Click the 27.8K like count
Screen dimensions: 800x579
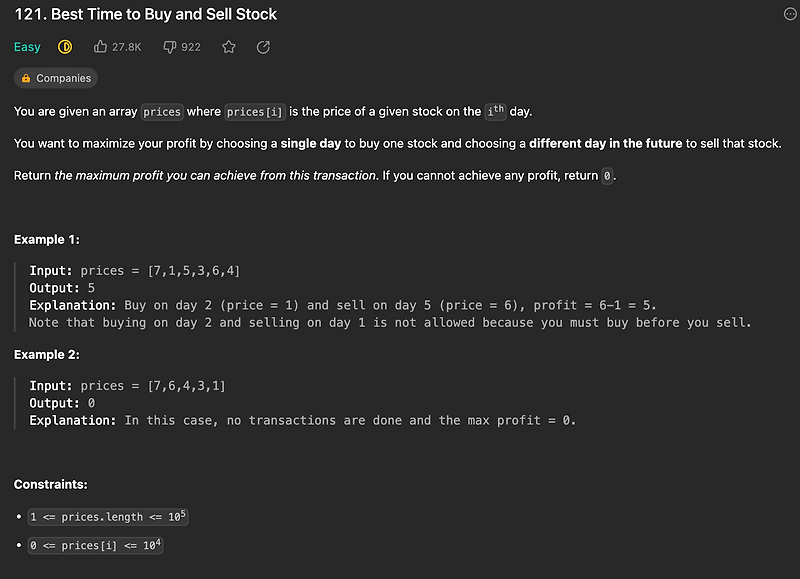(x=125, y=46)
